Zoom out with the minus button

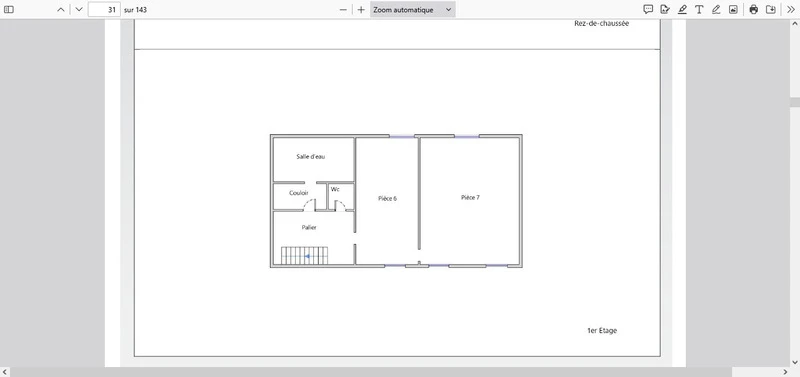tap(343, 10)
